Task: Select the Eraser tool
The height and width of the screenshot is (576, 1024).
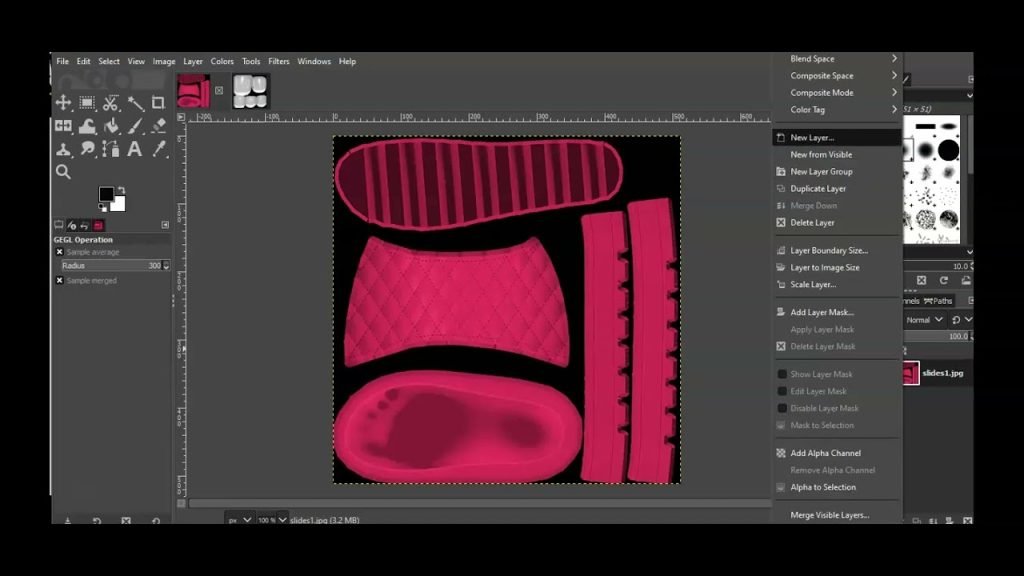Action: (158, 126)
